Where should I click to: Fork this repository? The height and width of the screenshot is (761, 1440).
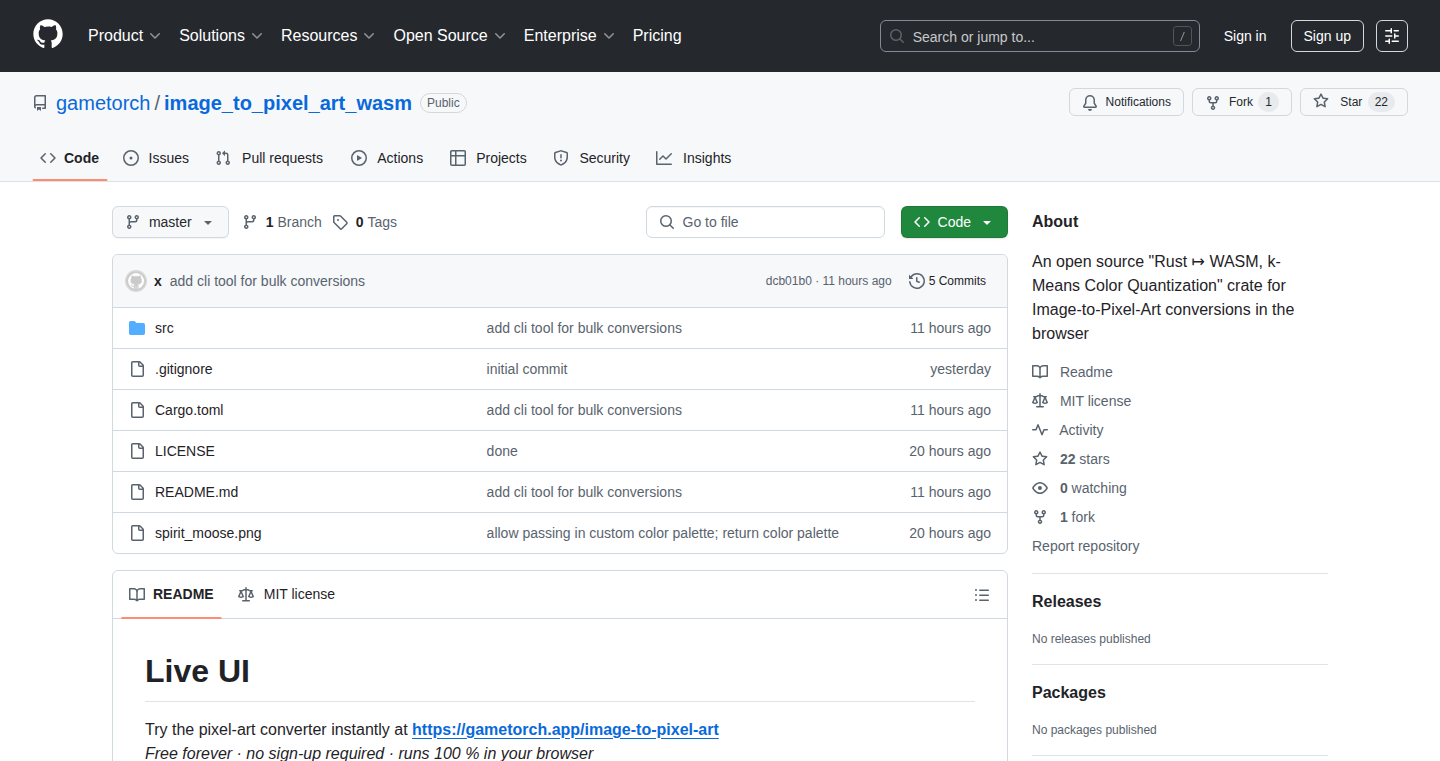(x=1241, y=102)
